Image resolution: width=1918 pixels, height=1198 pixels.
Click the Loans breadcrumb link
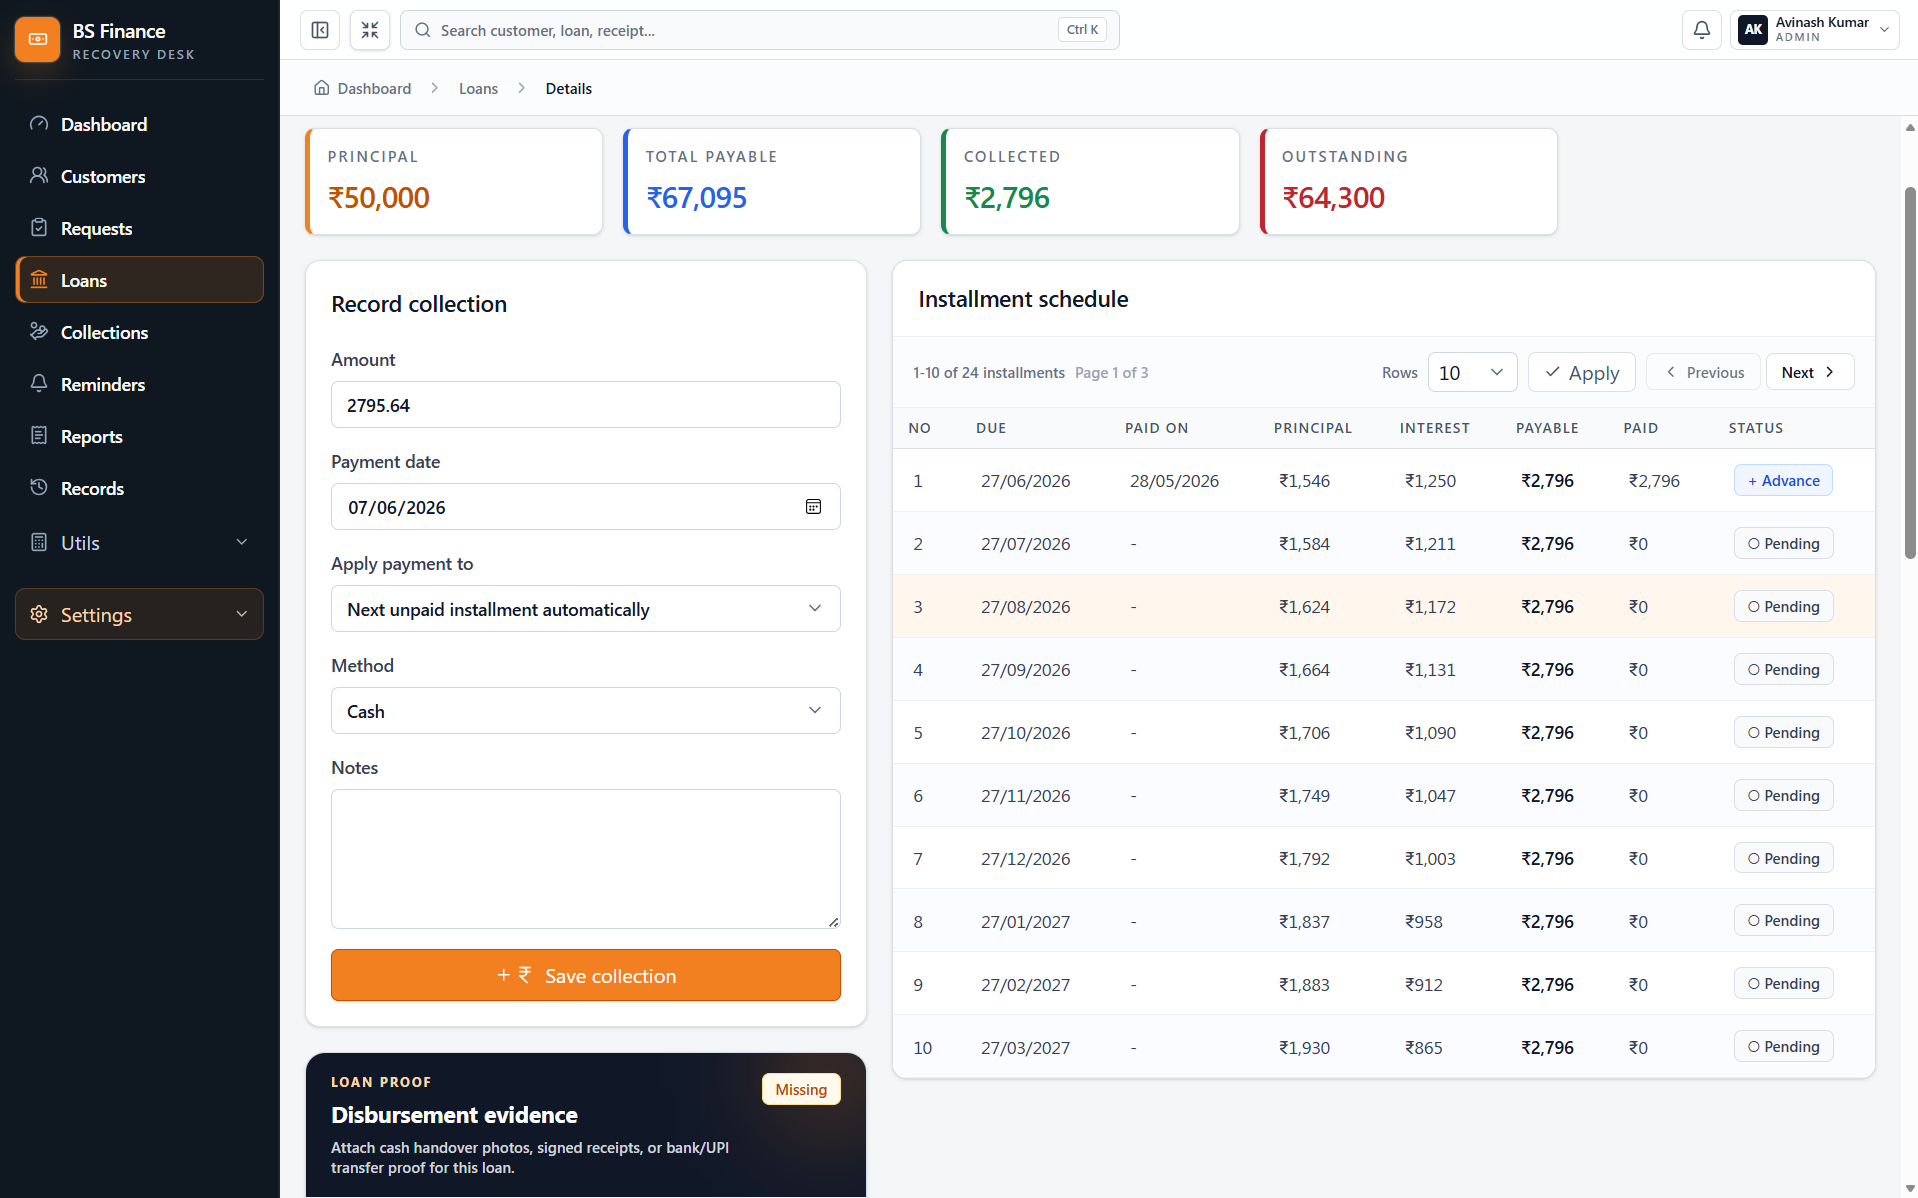(x=478, y=88)
